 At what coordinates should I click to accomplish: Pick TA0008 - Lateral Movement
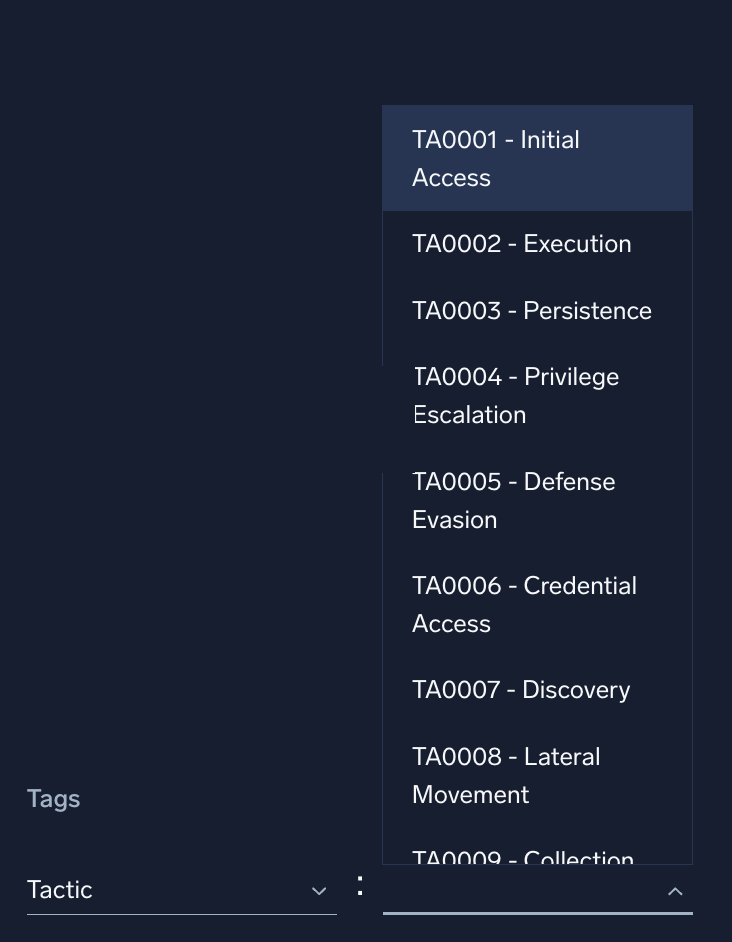506,775
